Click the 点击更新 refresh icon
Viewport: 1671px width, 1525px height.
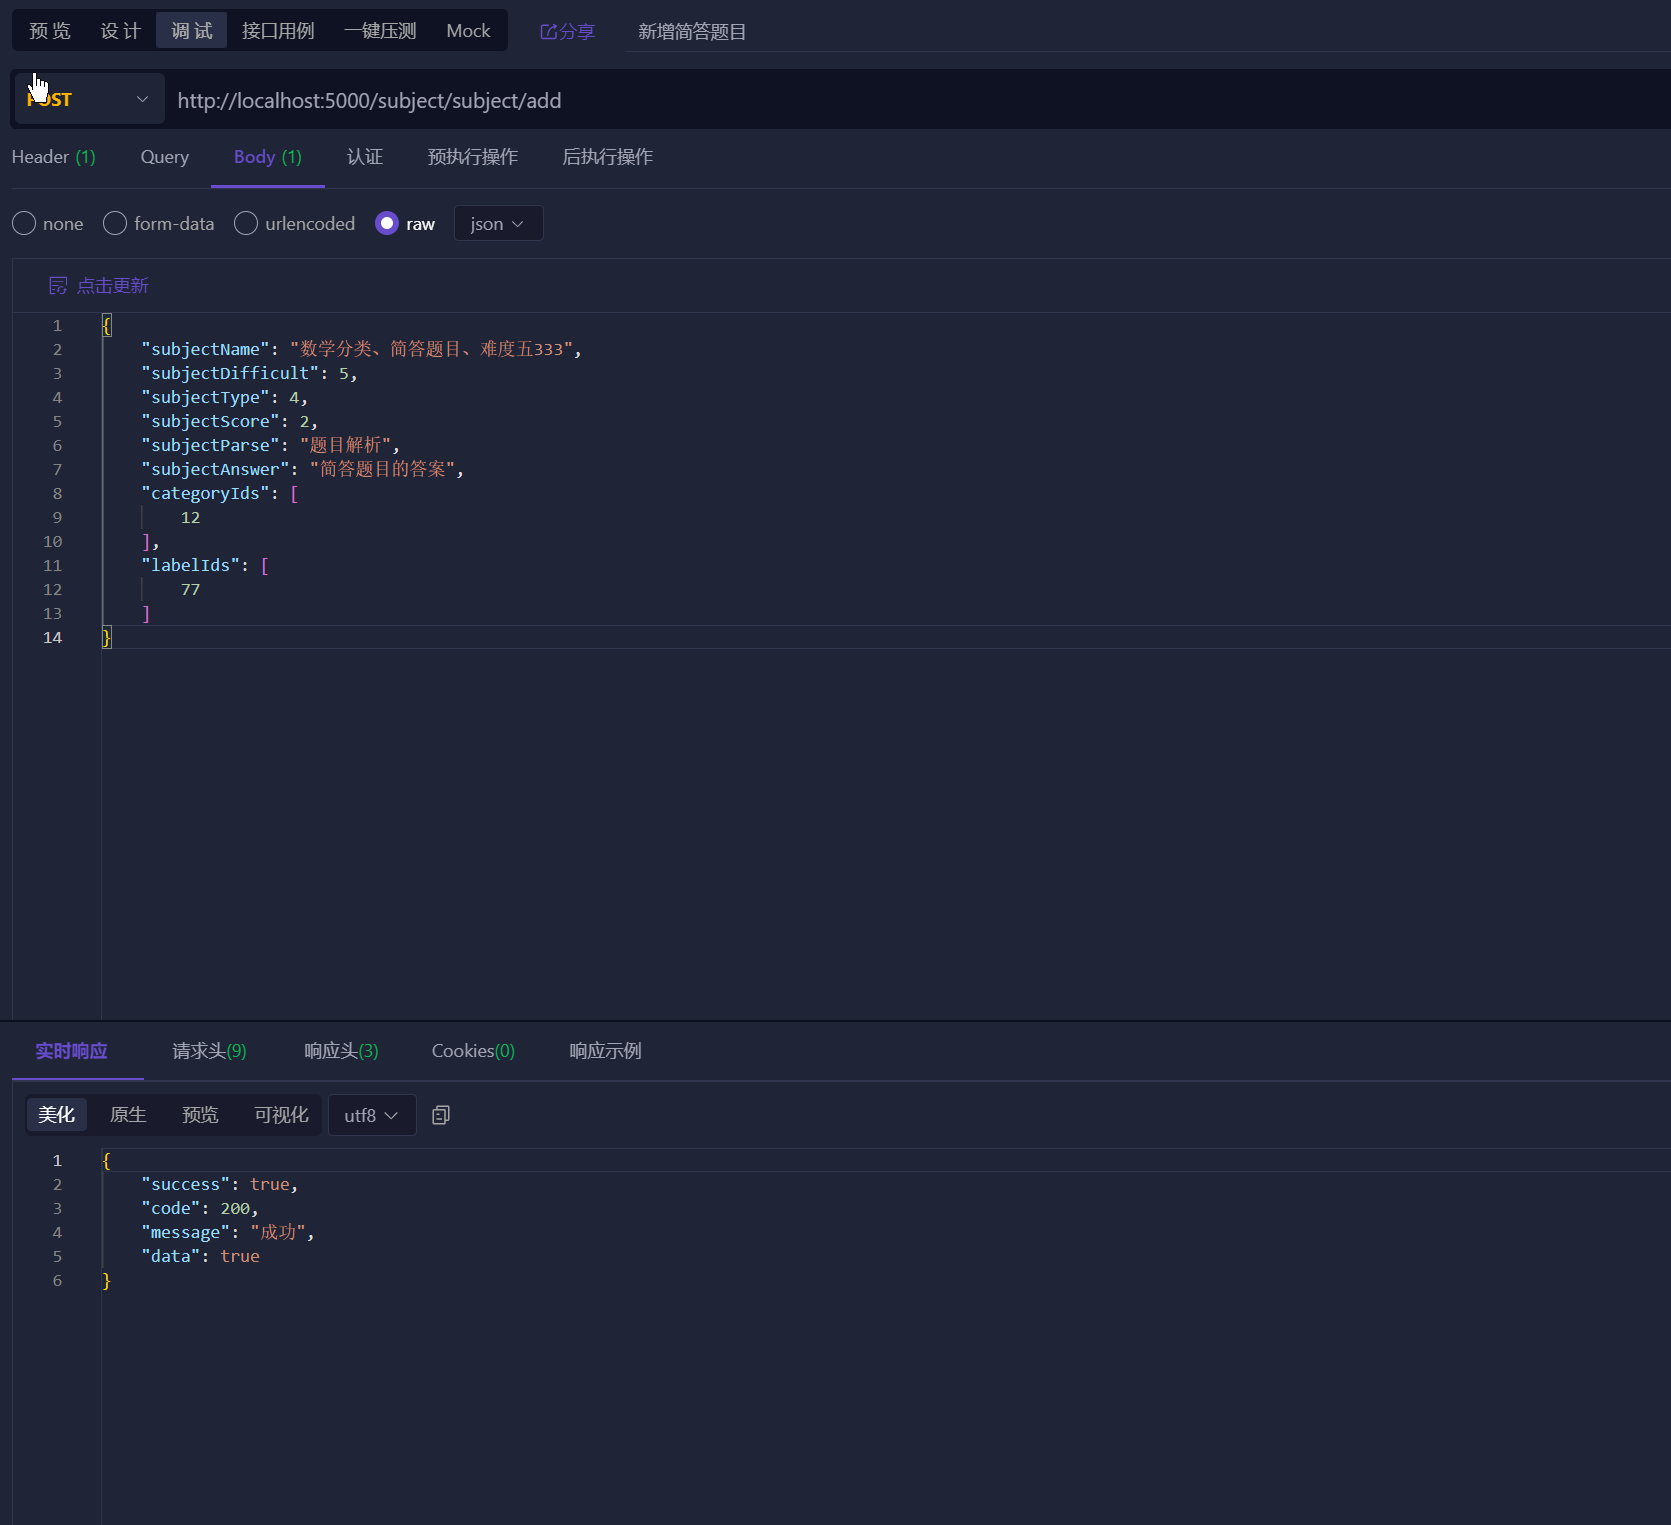point(58,286)
